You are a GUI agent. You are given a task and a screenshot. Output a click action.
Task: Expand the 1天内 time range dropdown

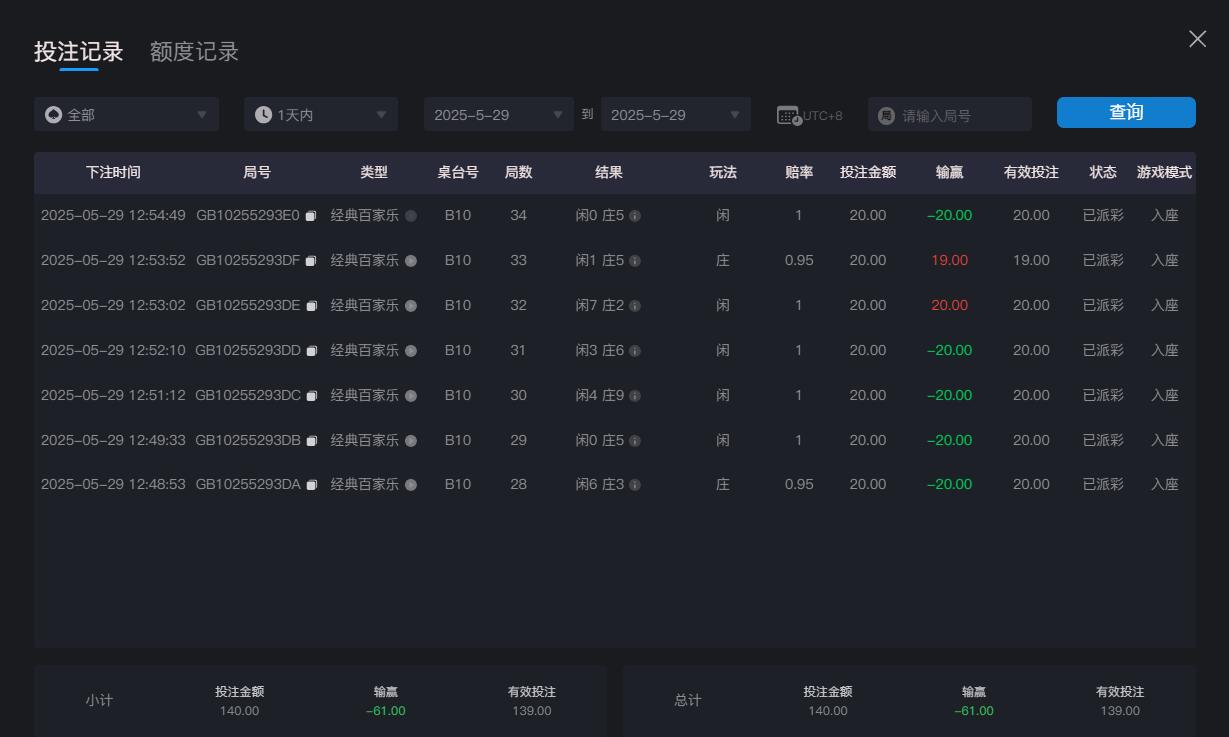tap(320, 114)
